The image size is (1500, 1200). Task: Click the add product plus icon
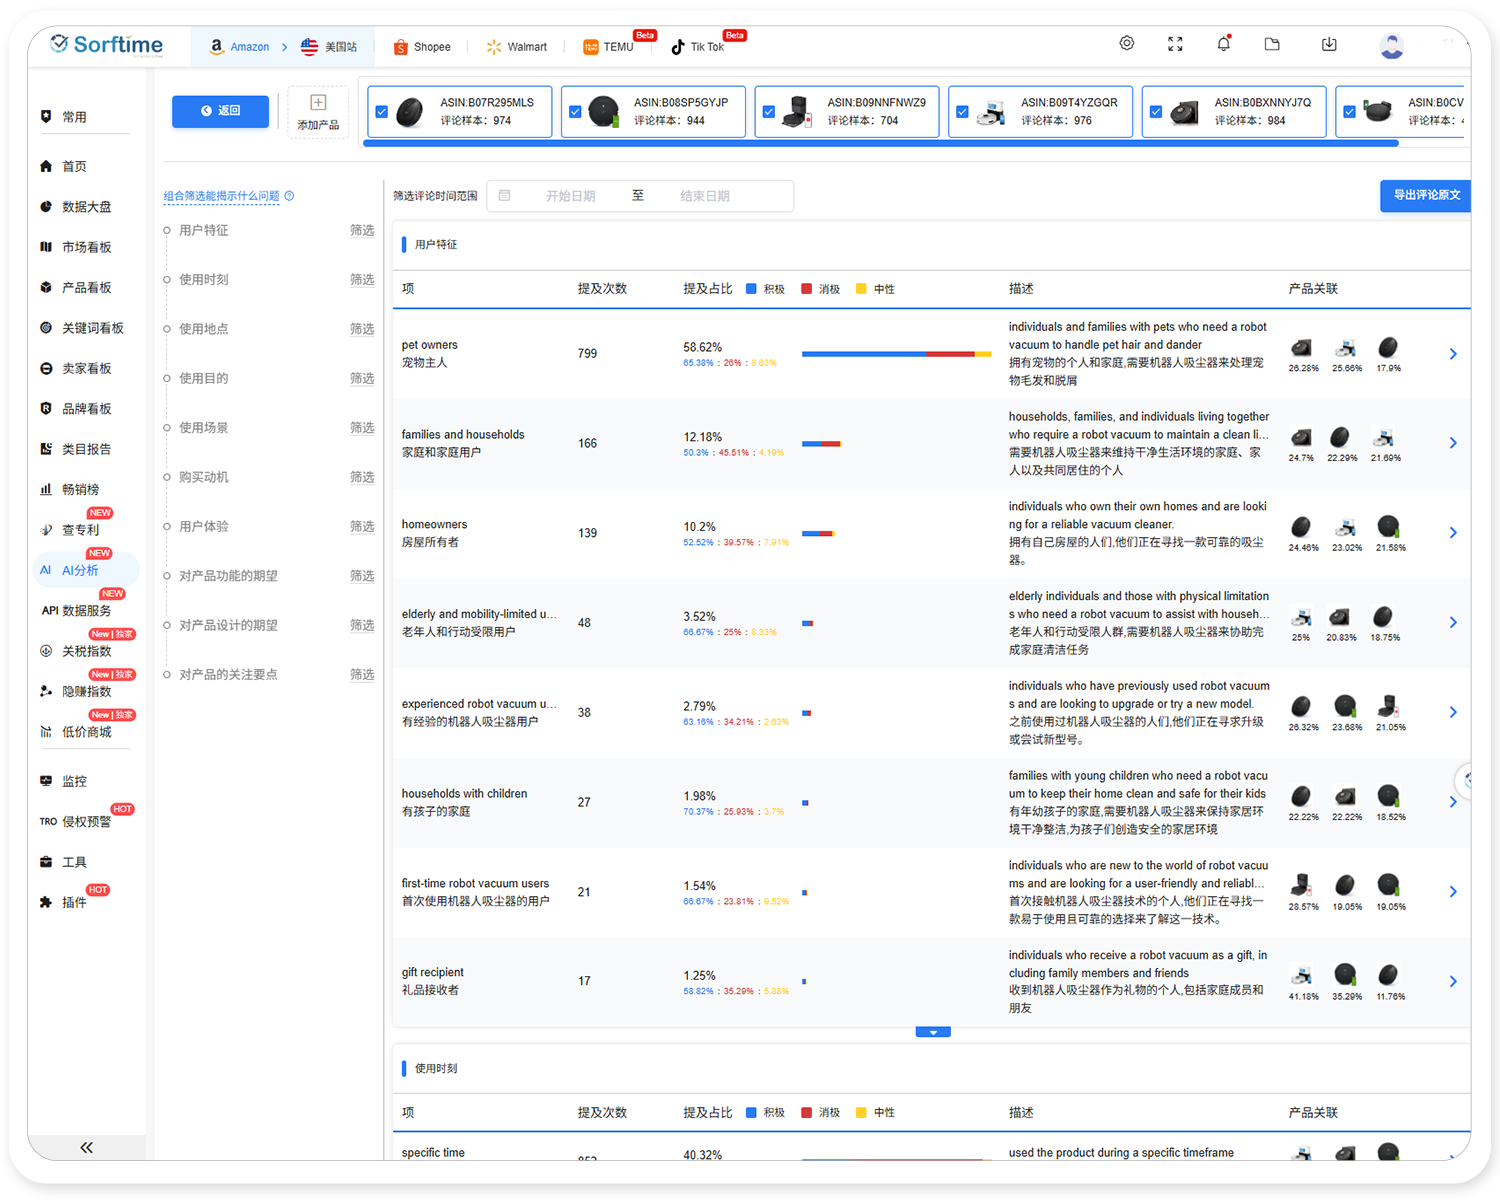click(x=318, y=103)
